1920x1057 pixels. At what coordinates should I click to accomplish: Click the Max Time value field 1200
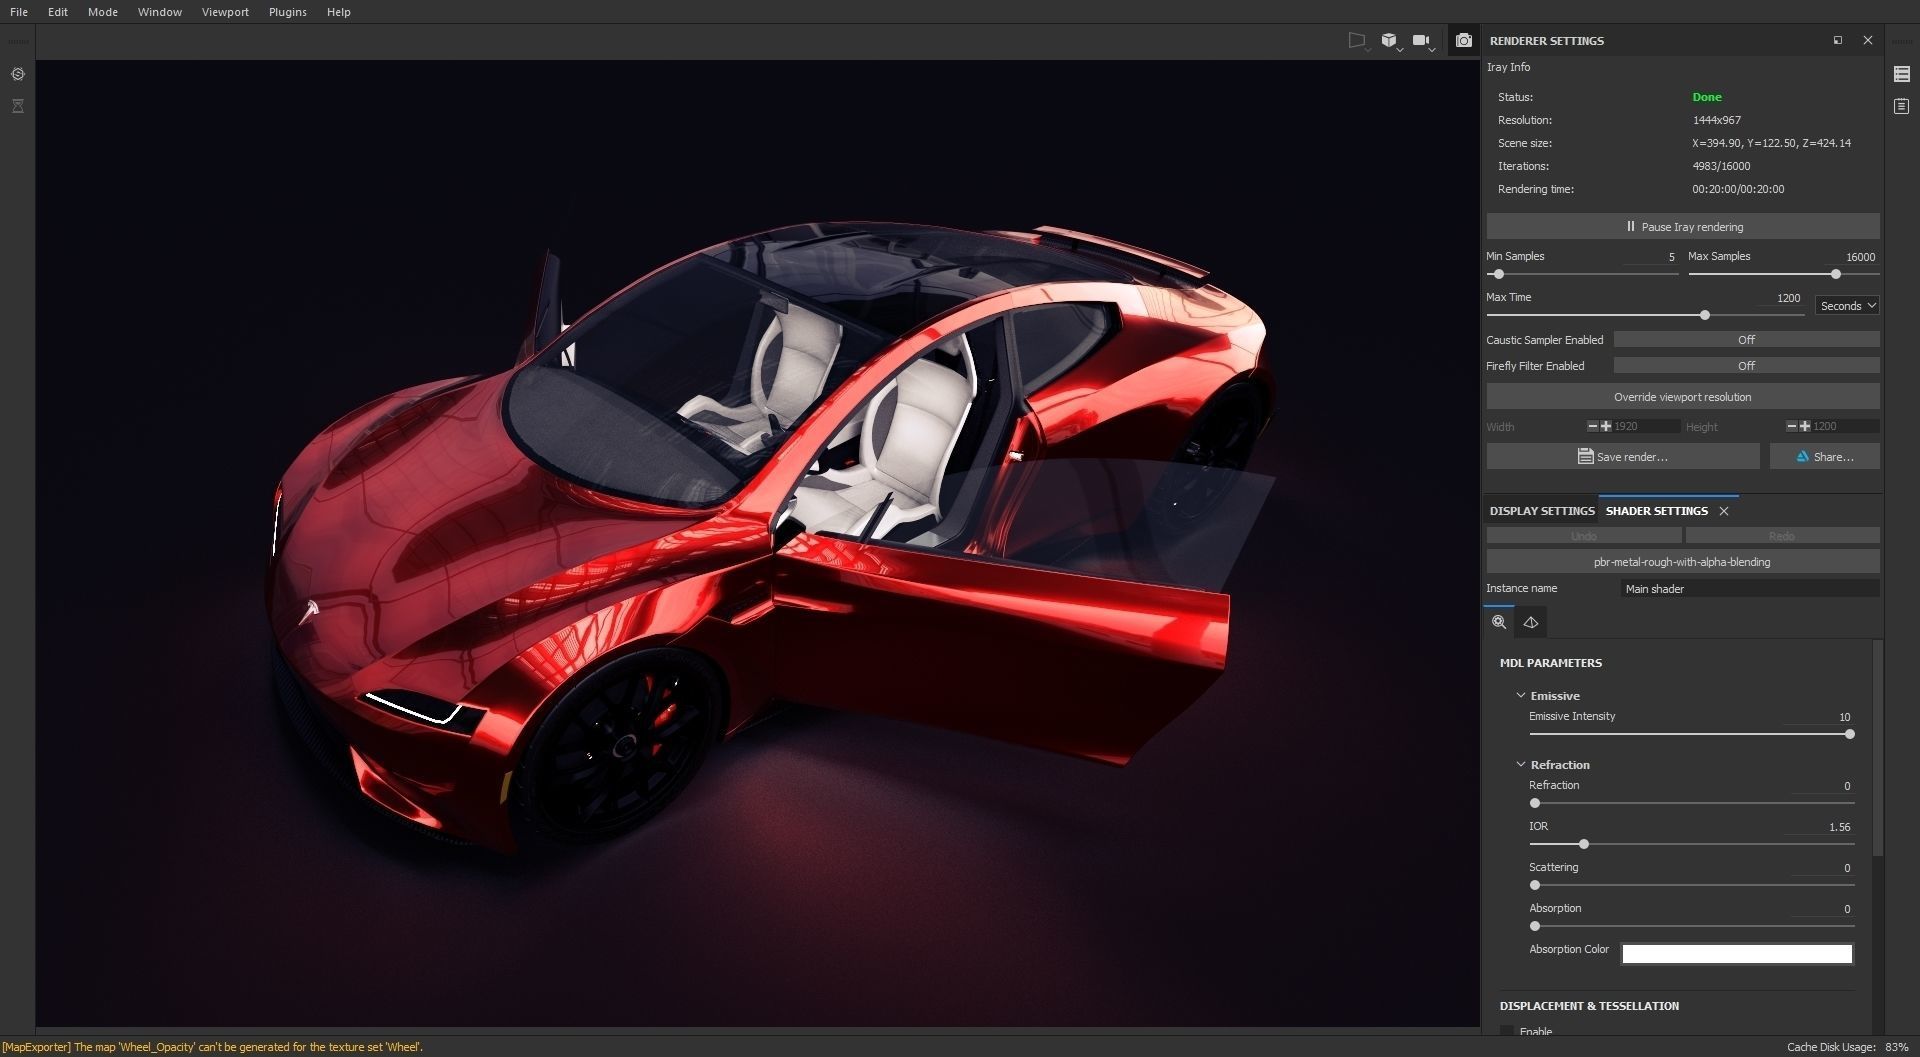1781,298
